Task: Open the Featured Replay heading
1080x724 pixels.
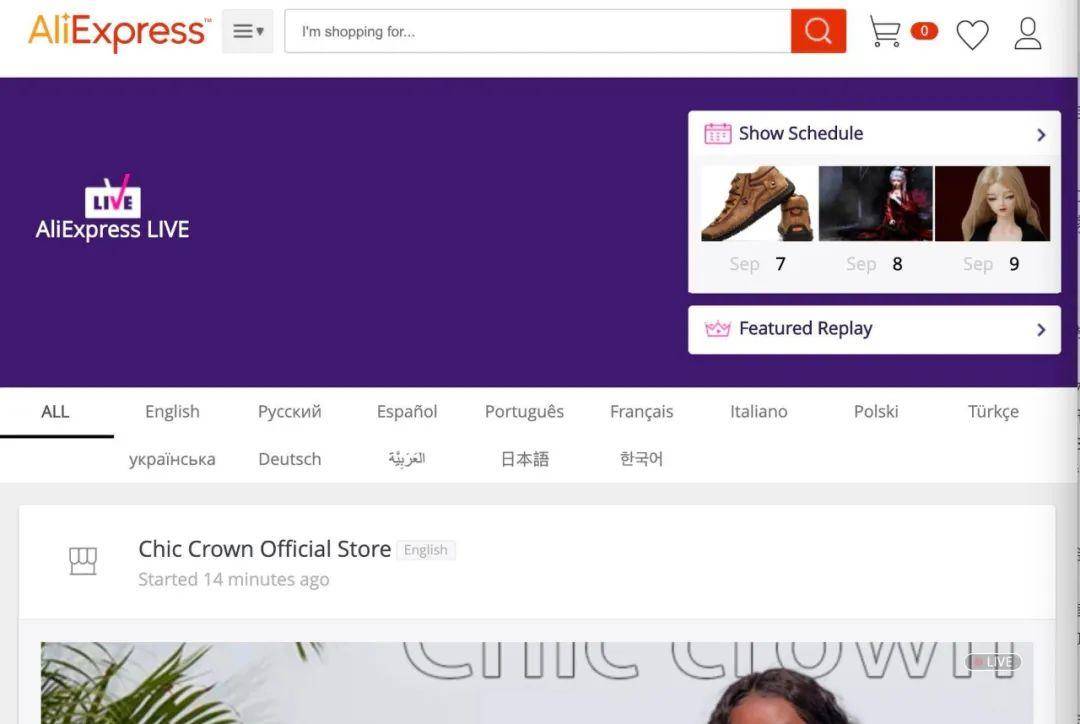Action: [x=805, y=329]
